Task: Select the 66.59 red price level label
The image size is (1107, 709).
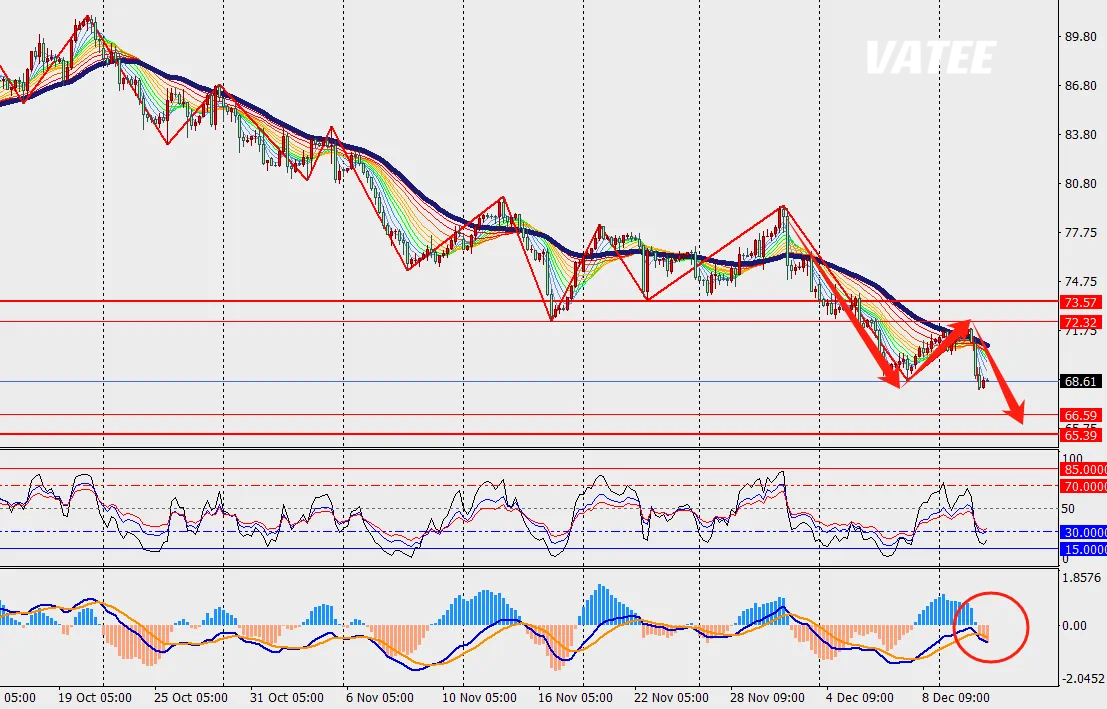Action: click(1080, 415)
